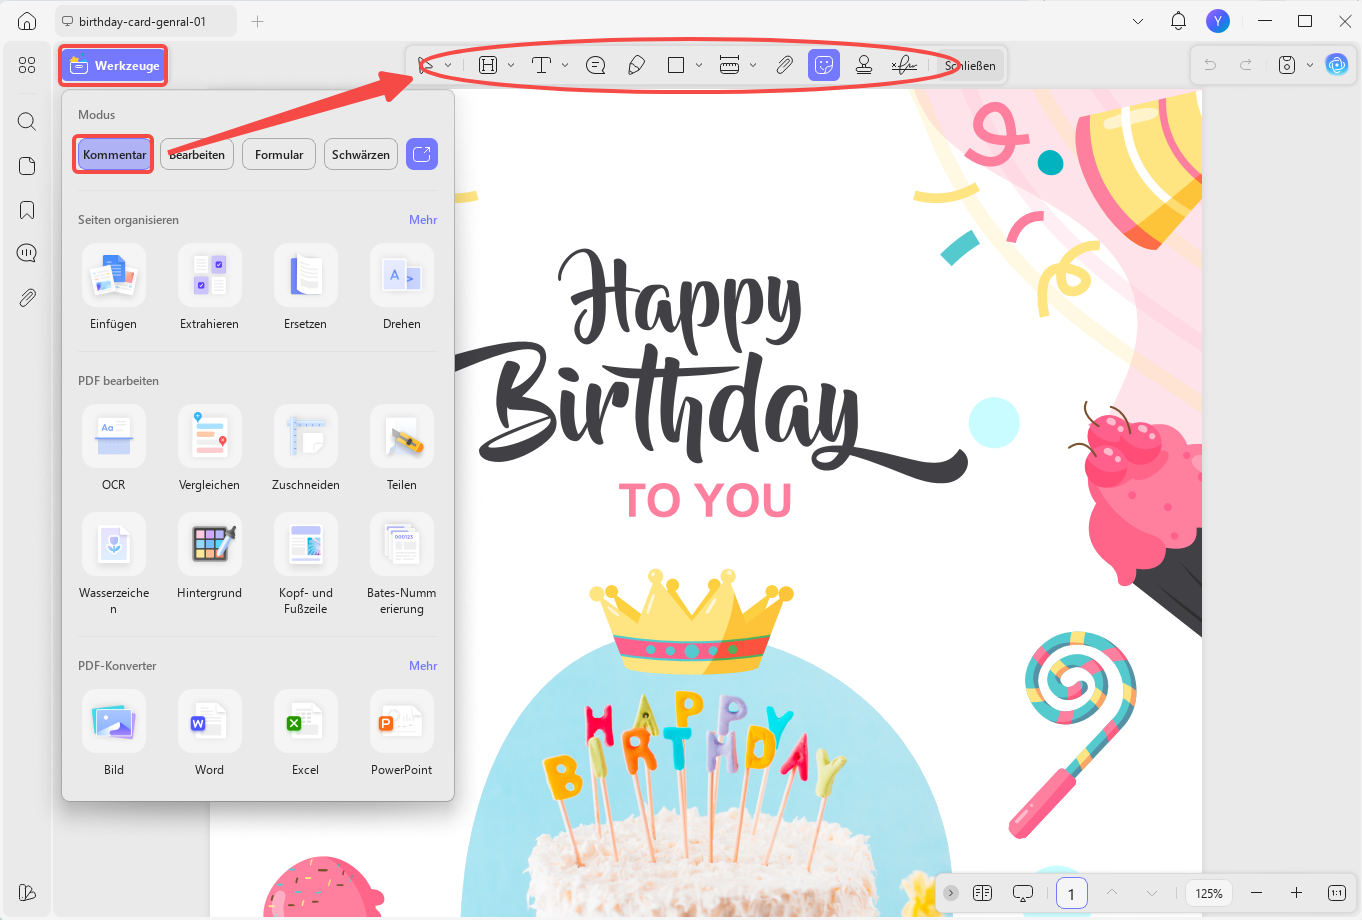Launch the OCR tool

114,448
